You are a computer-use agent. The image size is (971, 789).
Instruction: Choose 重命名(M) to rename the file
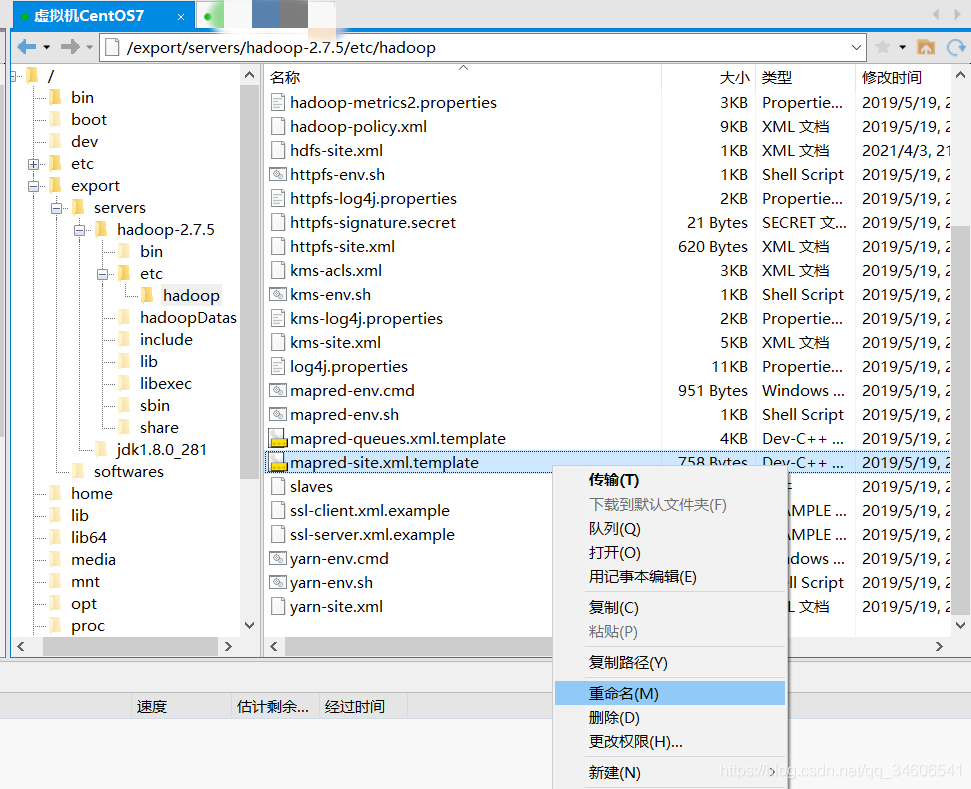(x=669, y=694)
